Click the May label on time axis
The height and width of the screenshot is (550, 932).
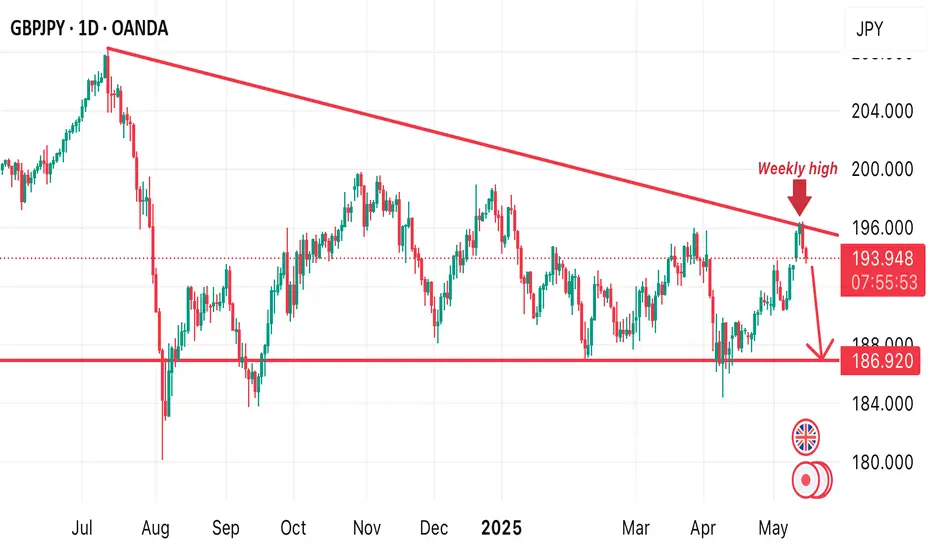773,528
